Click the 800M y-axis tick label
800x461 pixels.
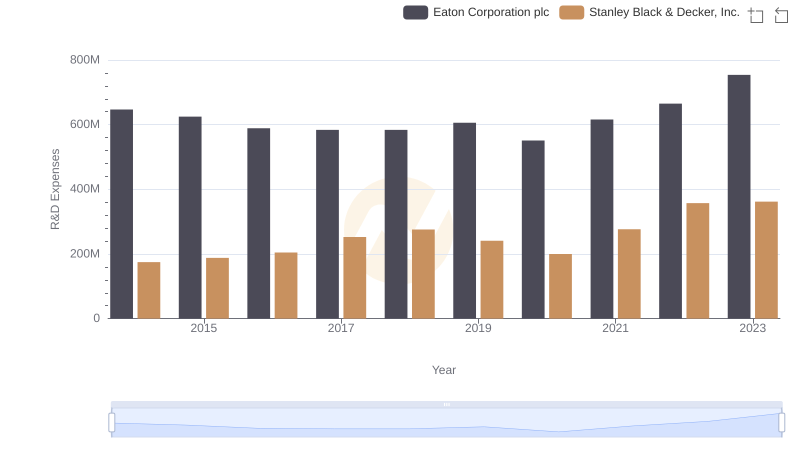(84, 60)
